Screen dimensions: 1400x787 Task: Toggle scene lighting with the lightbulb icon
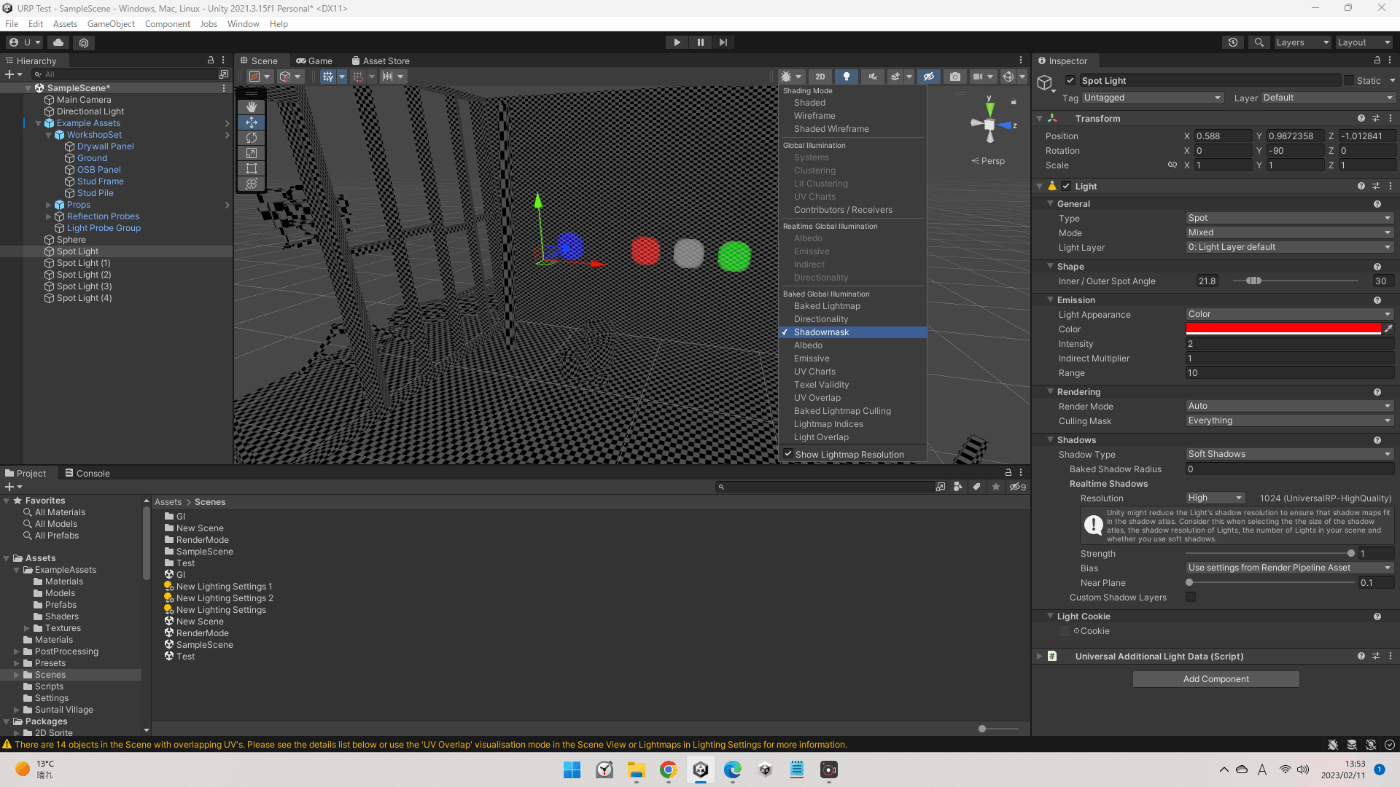847,77
